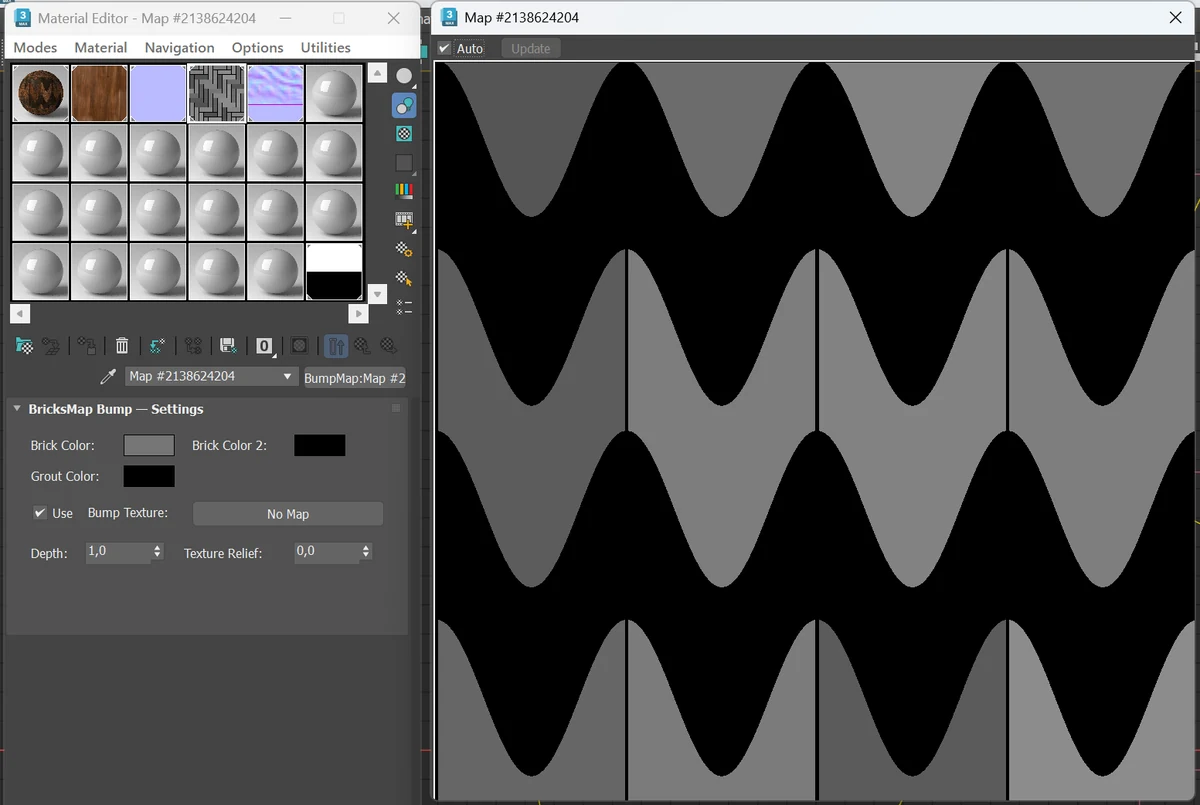1200x805 pixels.
Task: Click the sample slots scroll right arrow
Action: [360, 314]
